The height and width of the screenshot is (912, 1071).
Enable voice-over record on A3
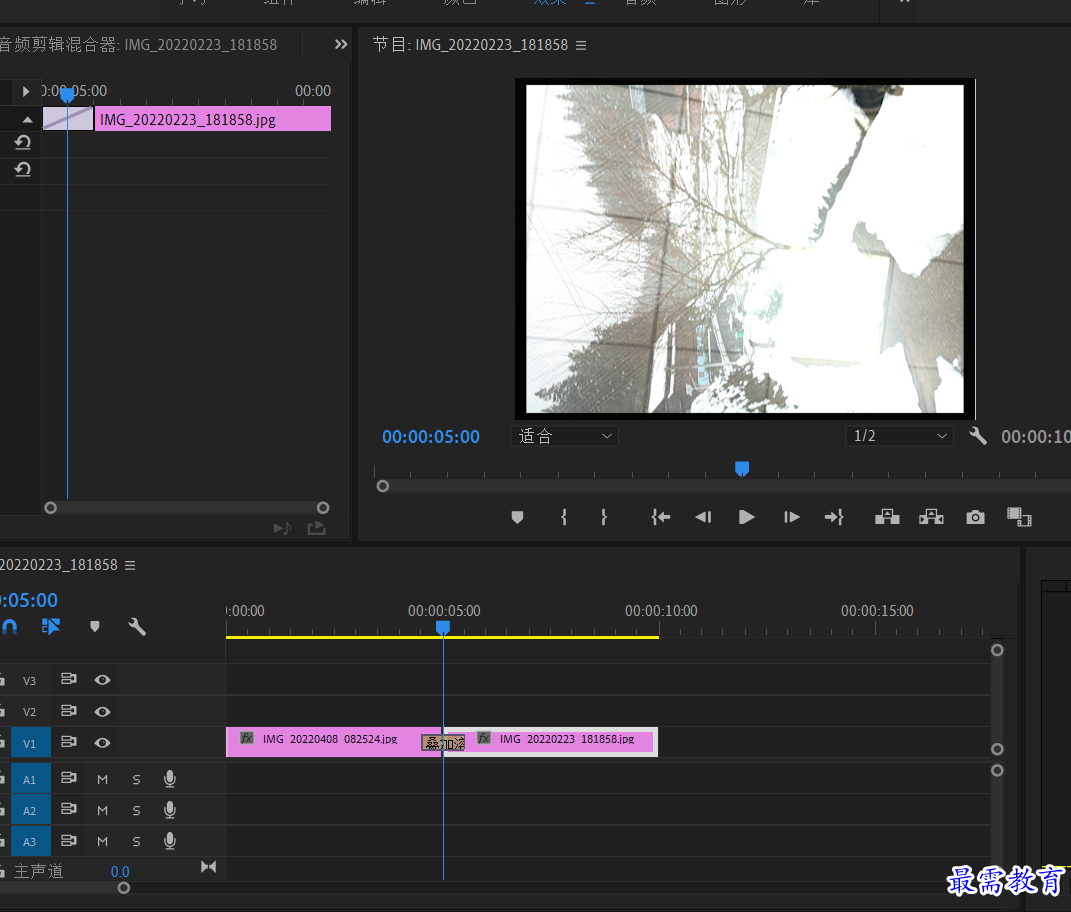170,841
